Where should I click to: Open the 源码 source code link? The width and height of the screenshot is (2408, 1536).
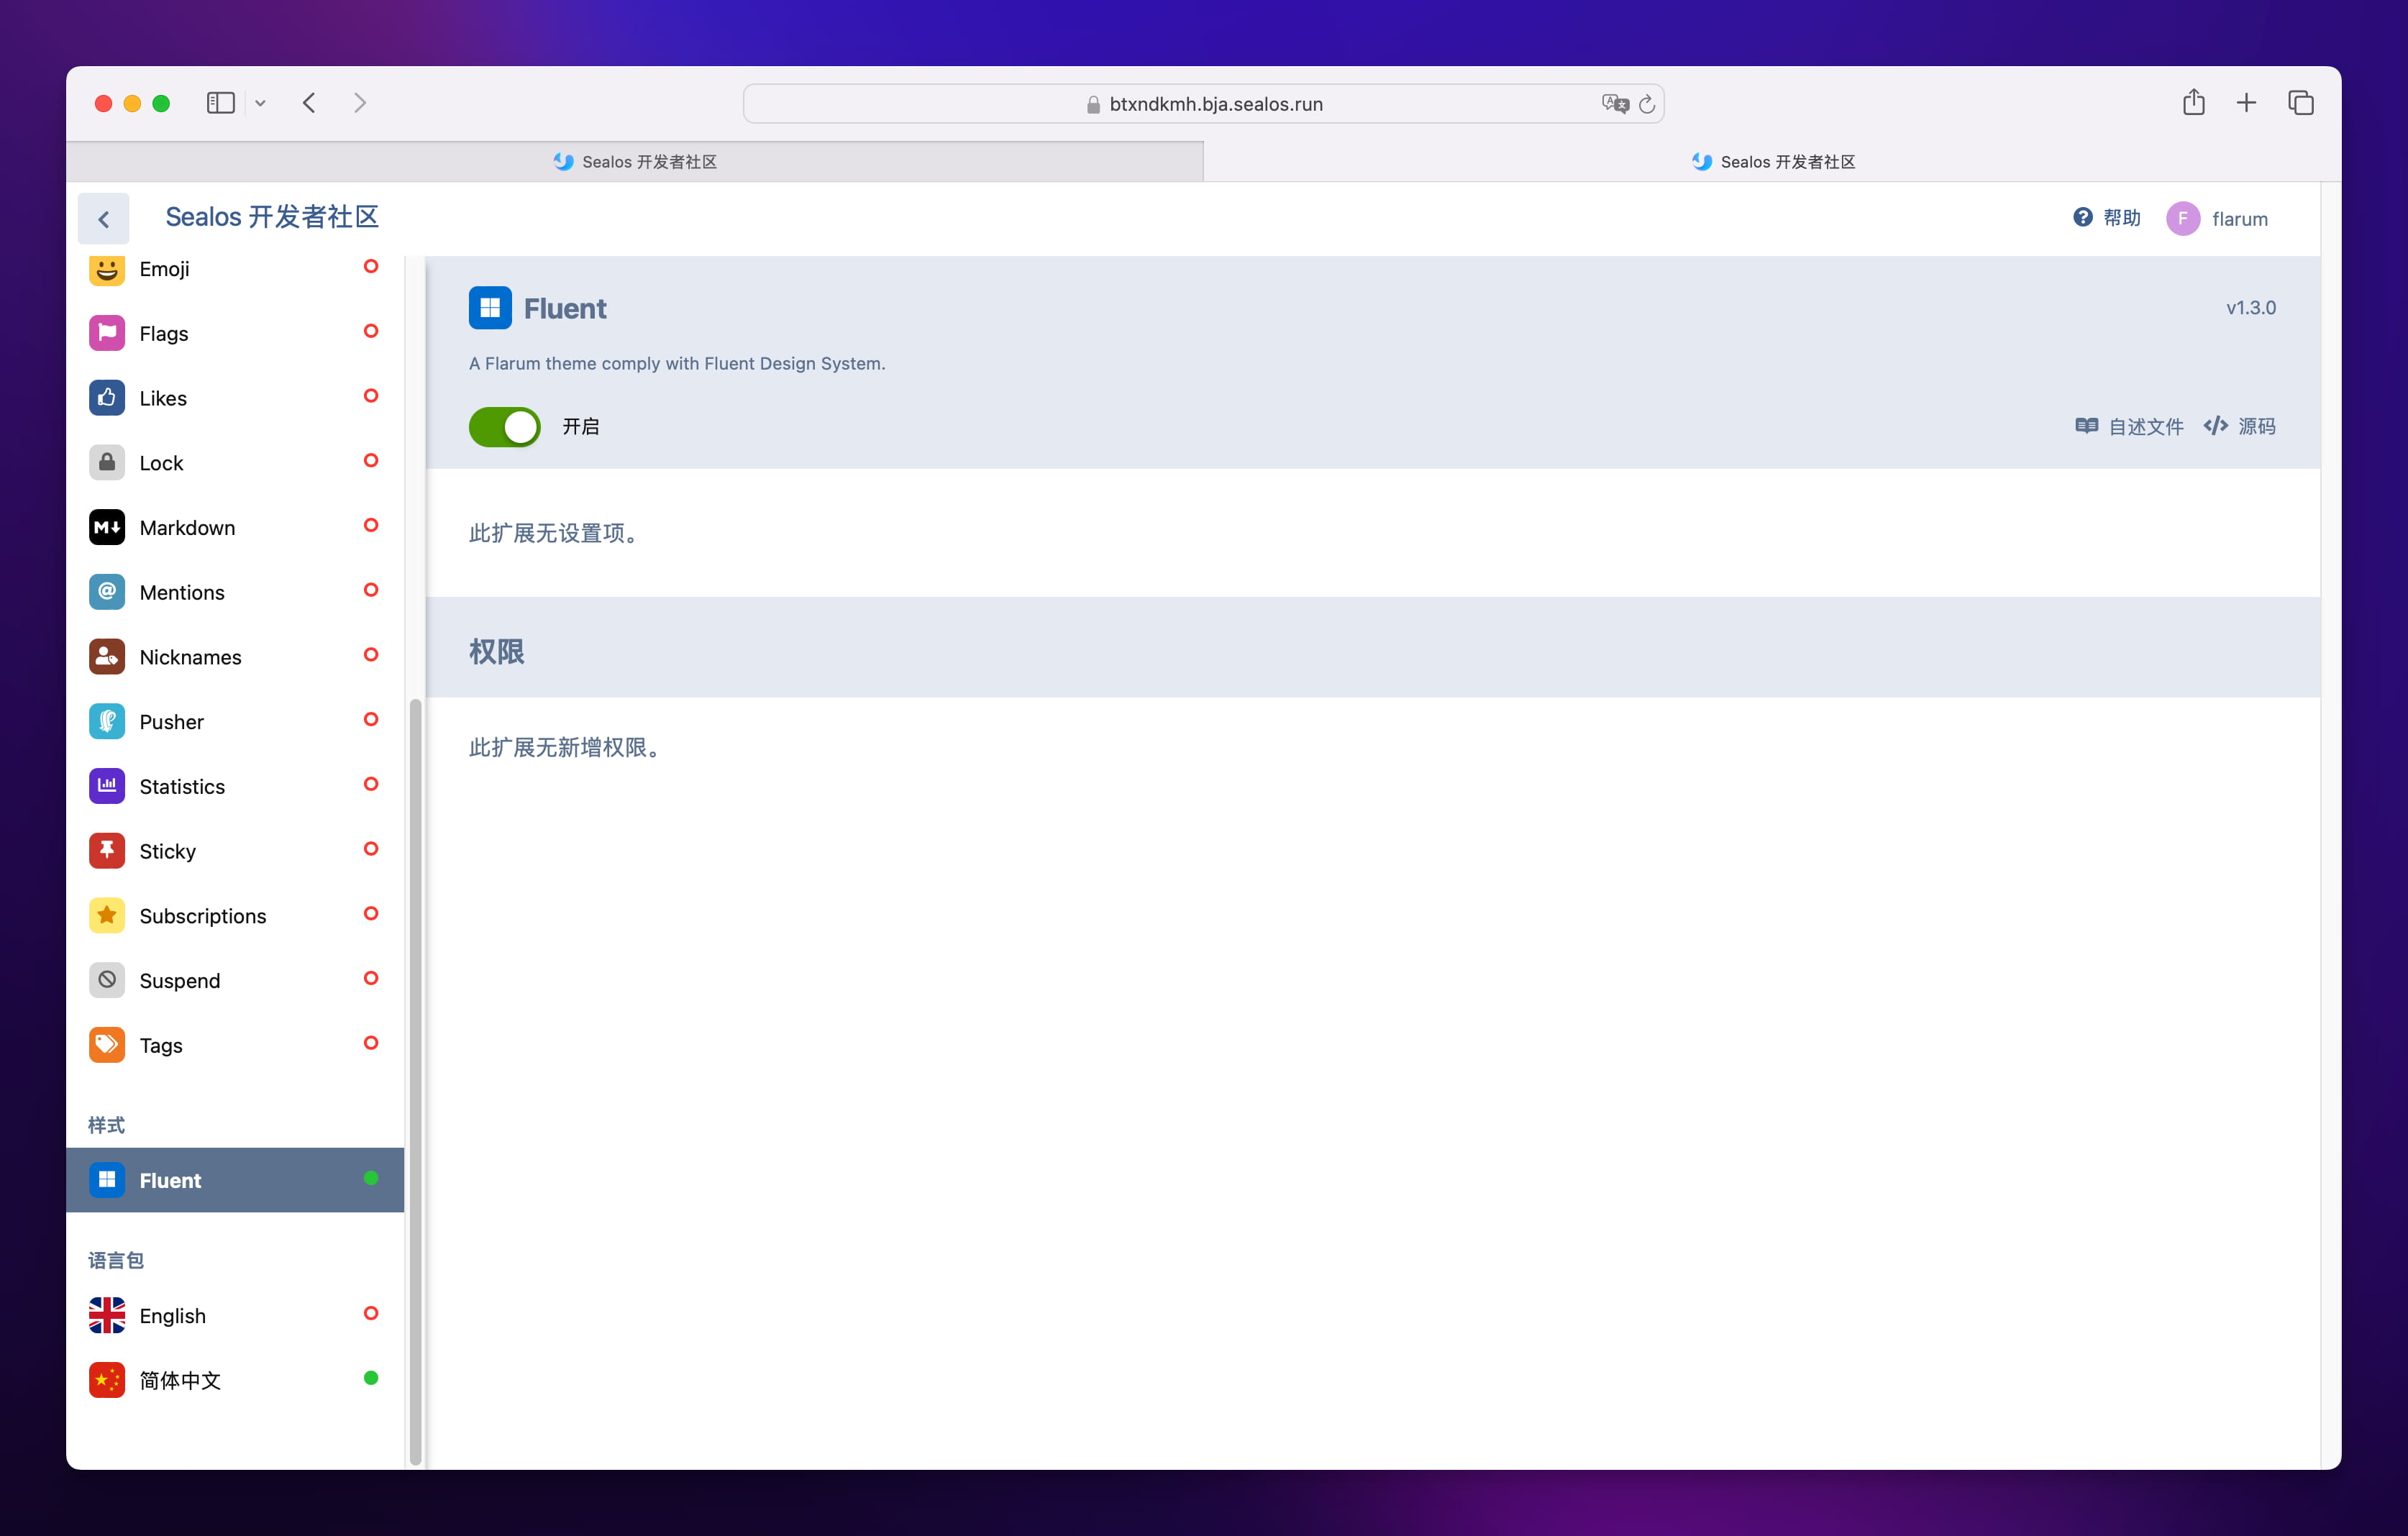2240,427
